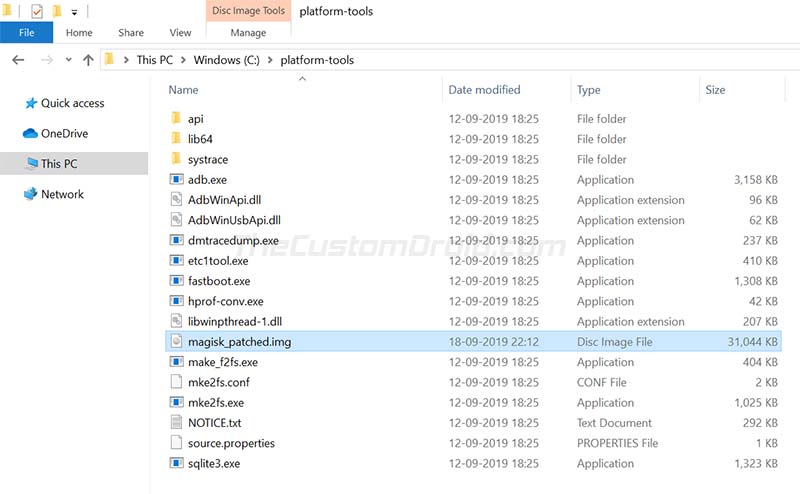The image size is (800, 494).
Task: Go up one folder level arrow
Action: 88,60
